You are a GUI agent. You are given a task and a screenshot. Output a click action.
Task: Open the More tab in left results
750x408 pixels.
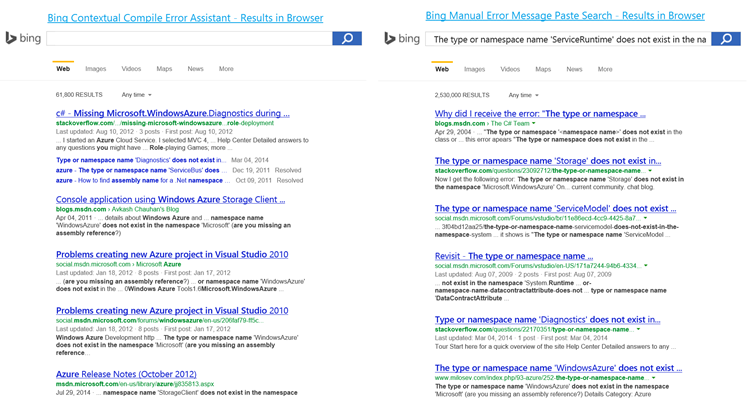coord(226,69)
